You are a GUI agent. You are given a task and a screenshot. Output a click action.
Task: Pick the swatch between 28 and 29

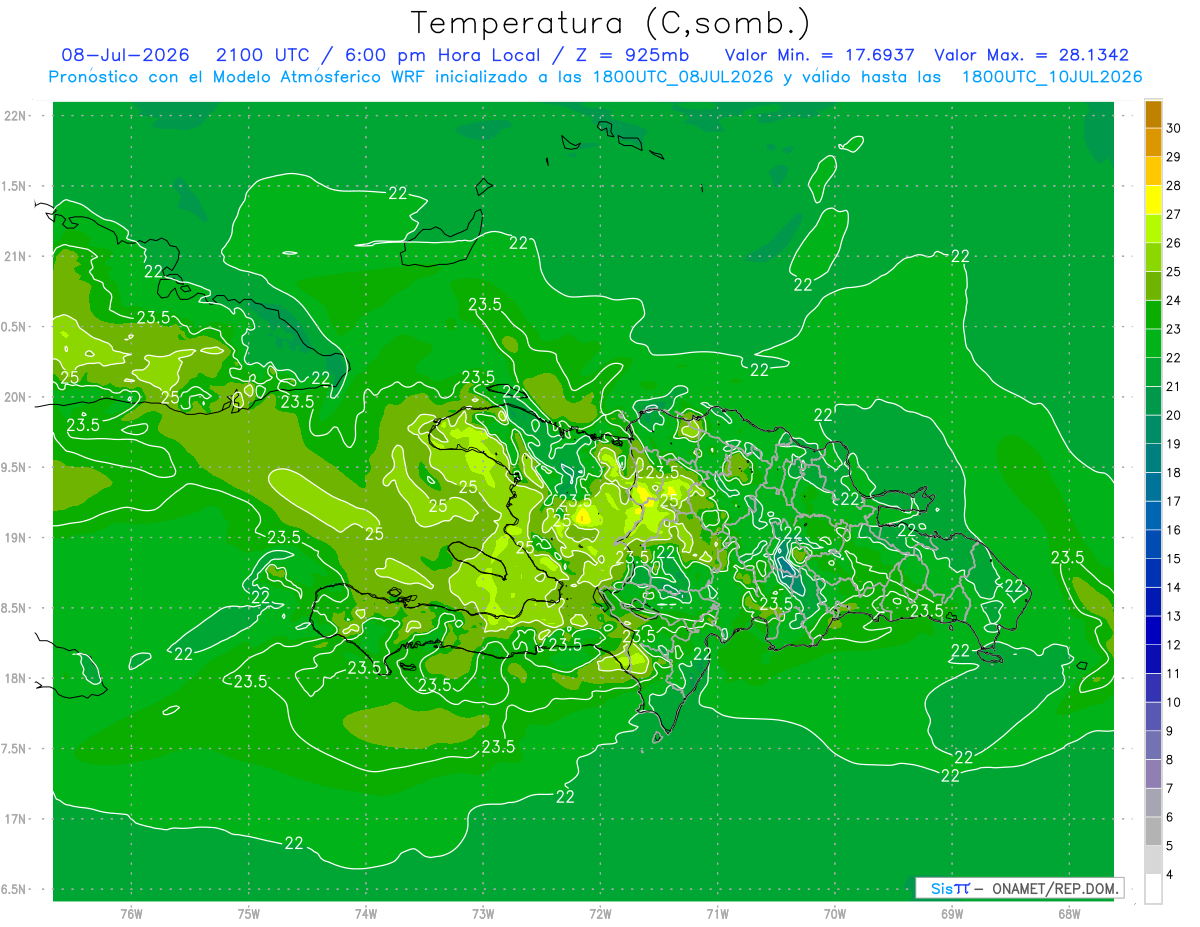(1153, 171)
